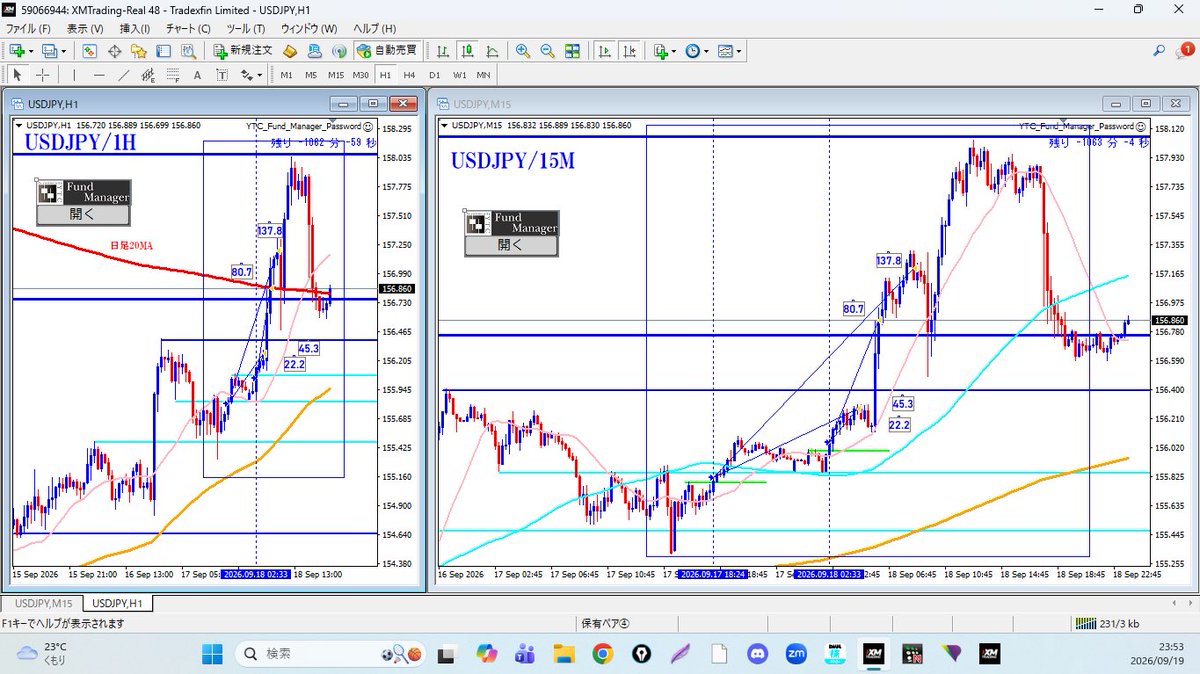Switch to the USDJPY,H1 chart tab
Screen dimensions: 1200x674
(x=118, y=604)
